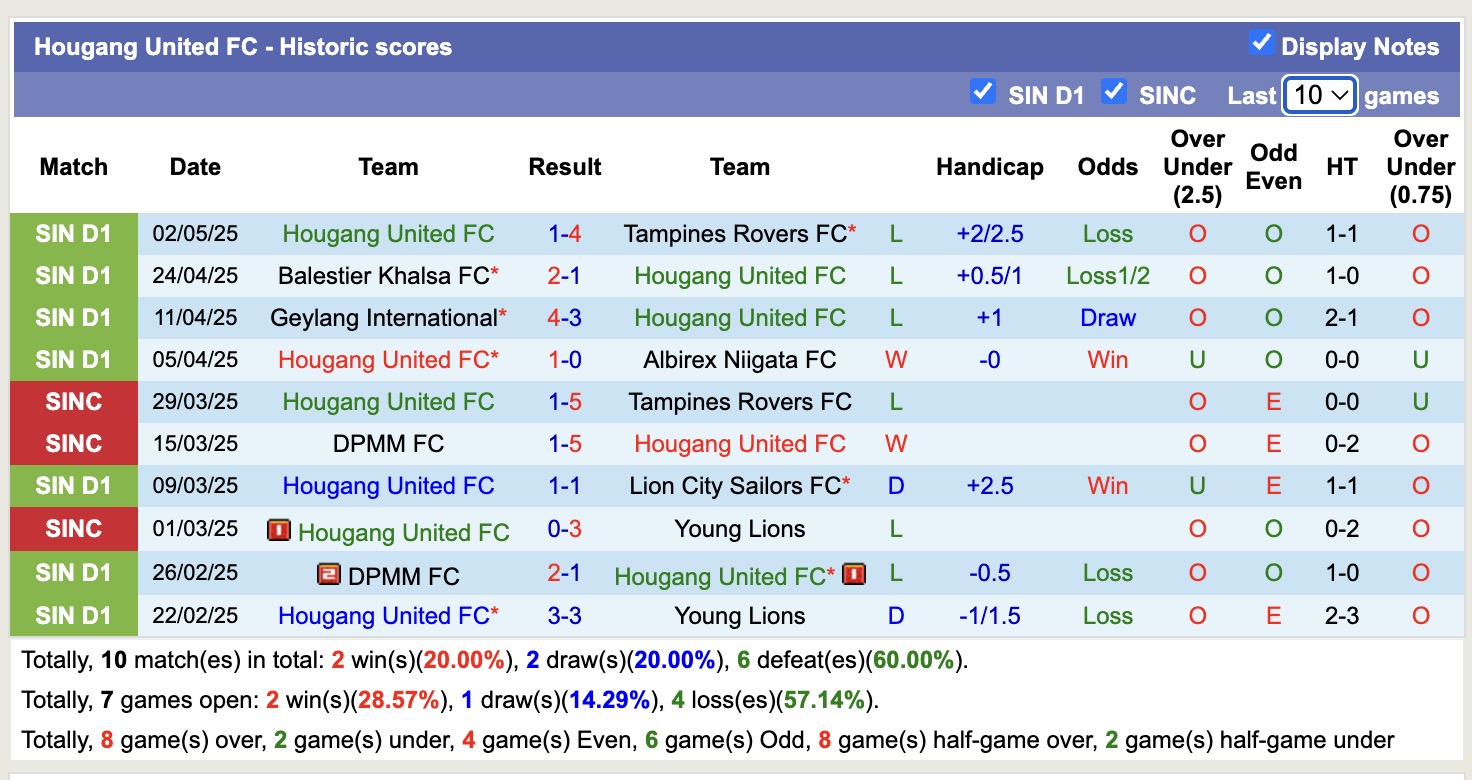The width and height of the screenshot is (1472, 780).
Task: Click SINC badge on 29/03/25 row
Action: click(74, 402)
